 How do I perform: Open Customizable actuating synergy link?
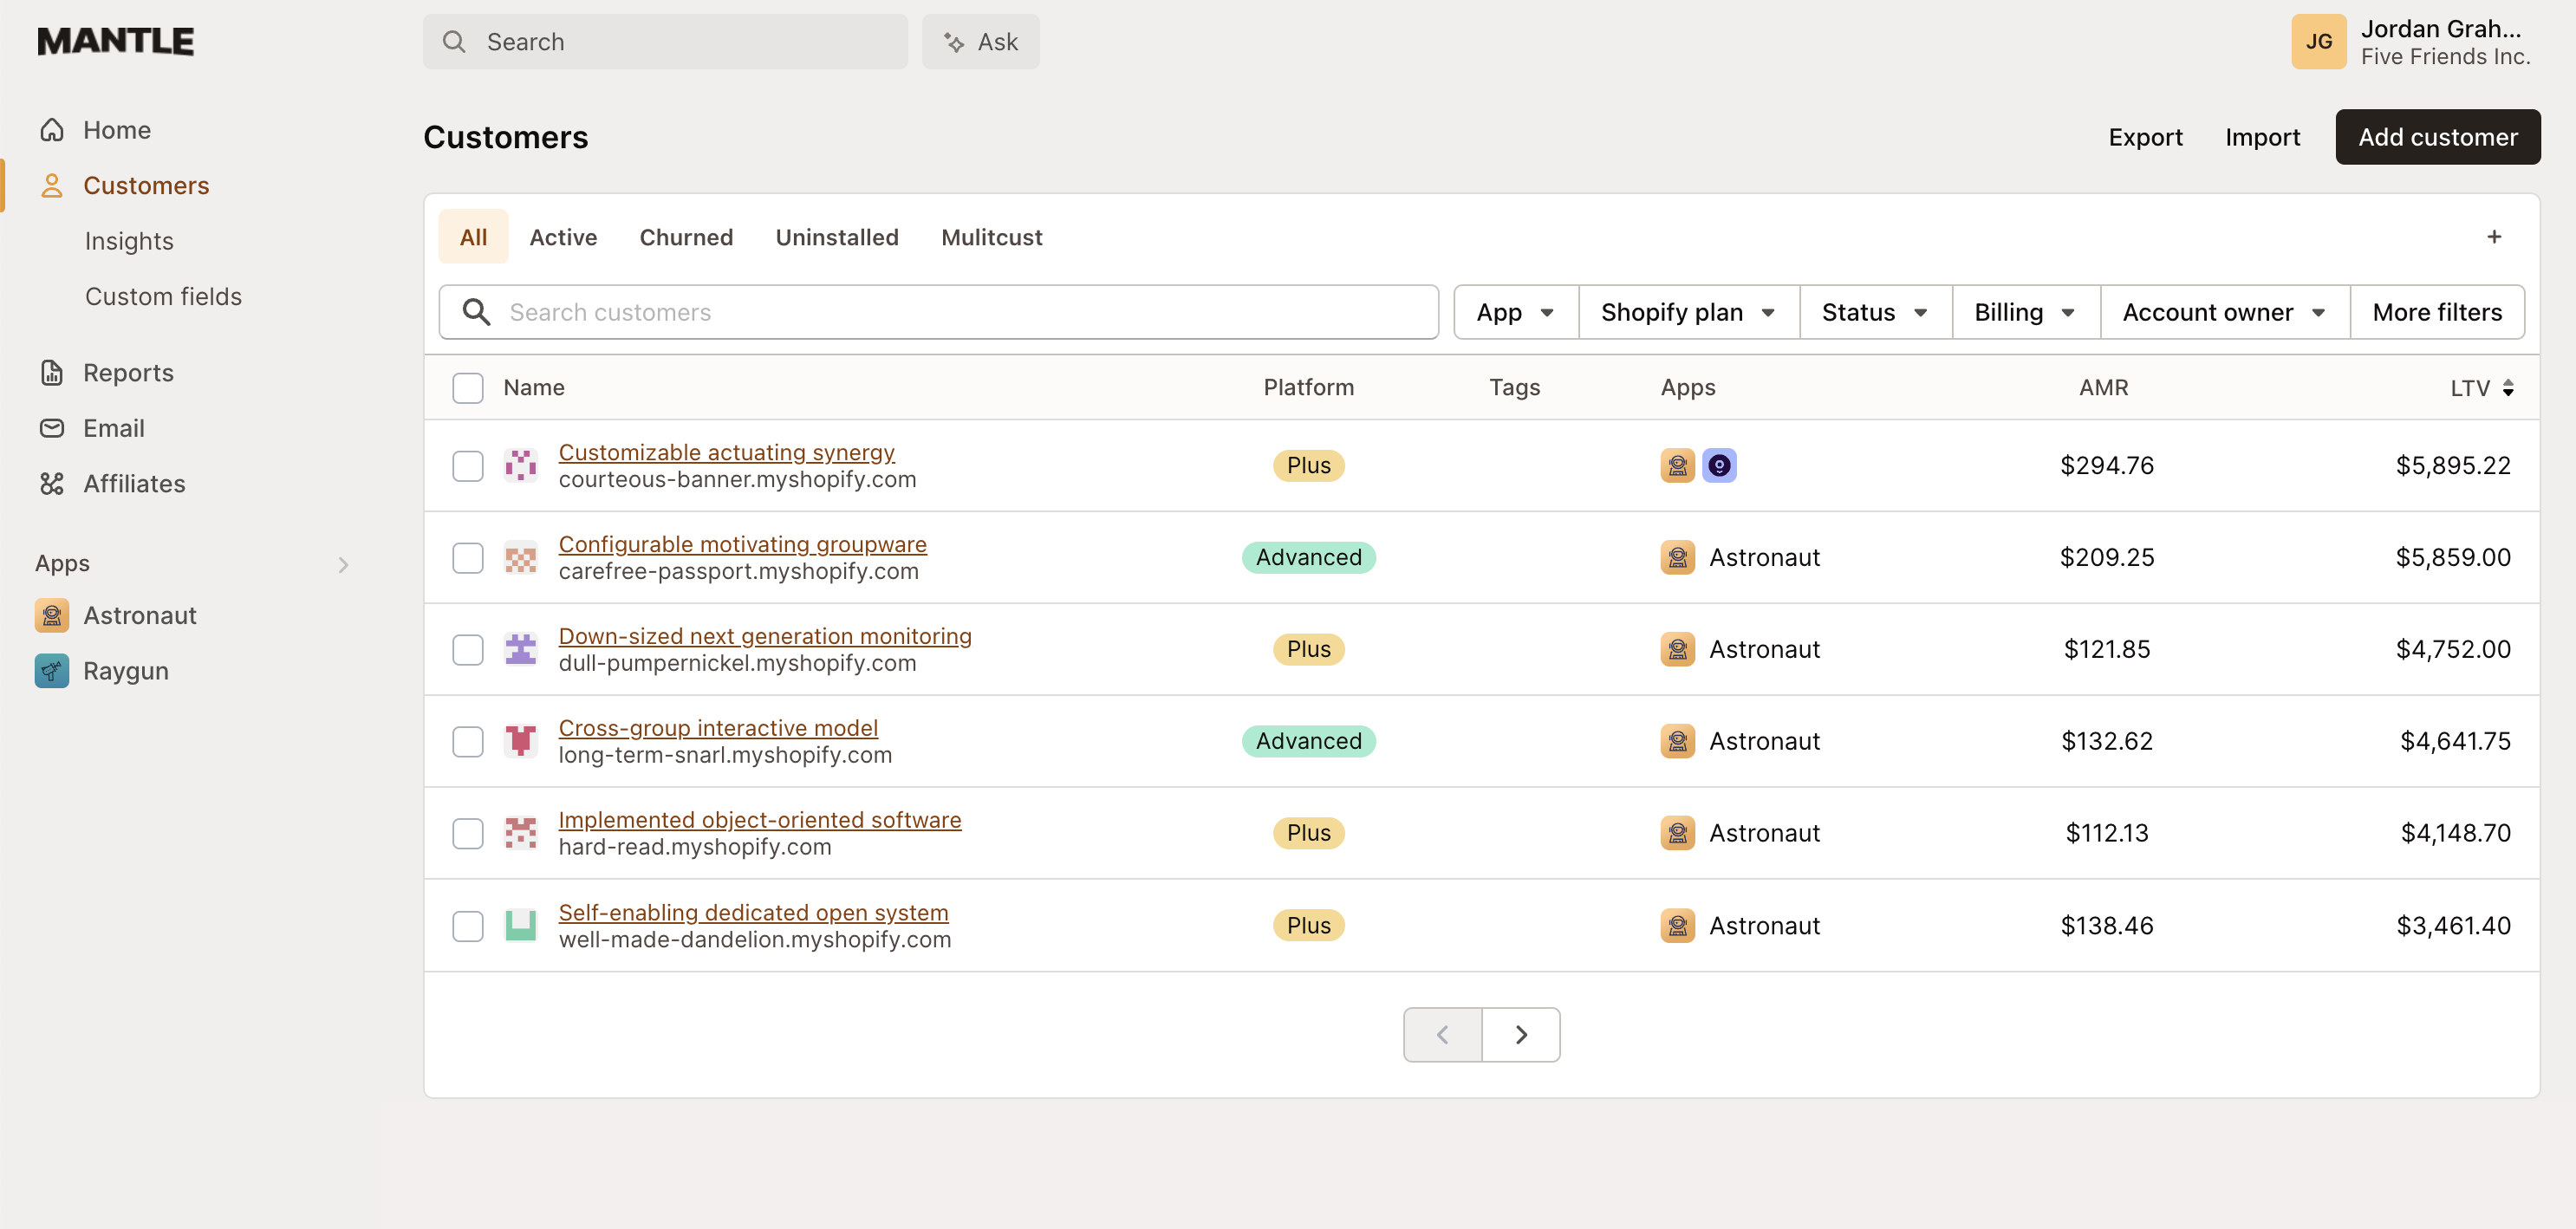click(x=726, y=452)
